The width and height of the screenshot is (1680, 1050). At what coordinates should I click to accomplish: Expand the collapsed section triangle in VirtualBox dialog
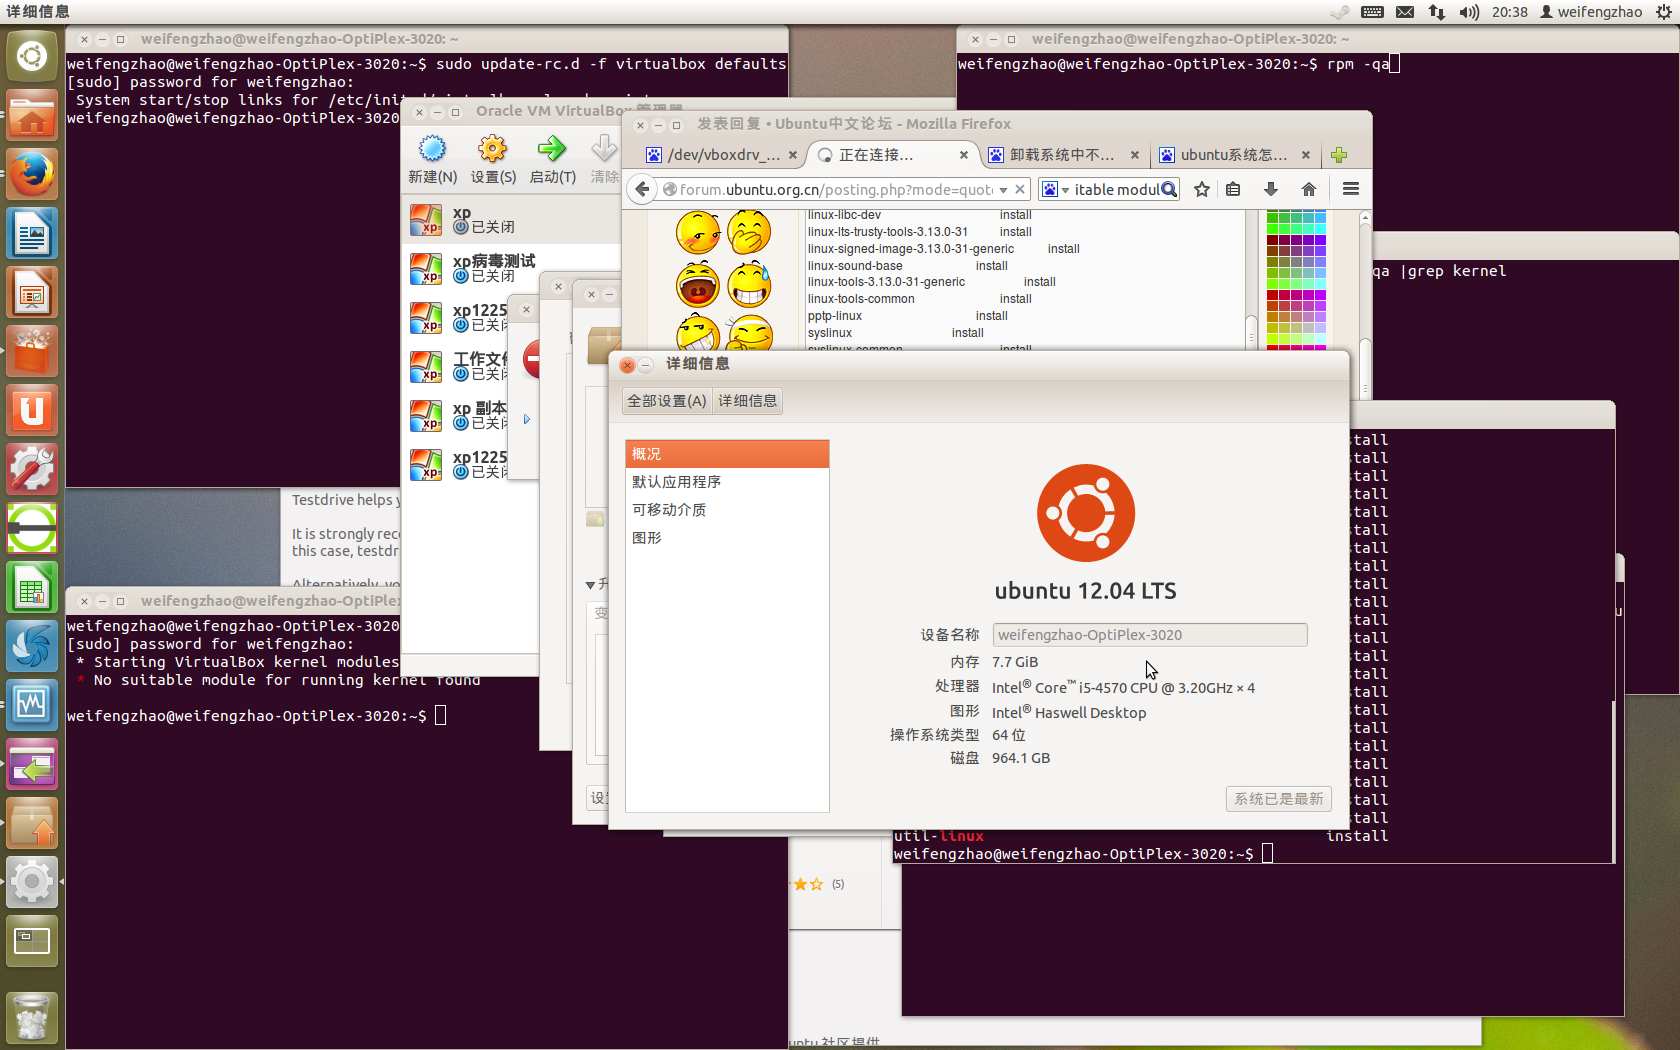pyautogui.click(x=590, y=585)
